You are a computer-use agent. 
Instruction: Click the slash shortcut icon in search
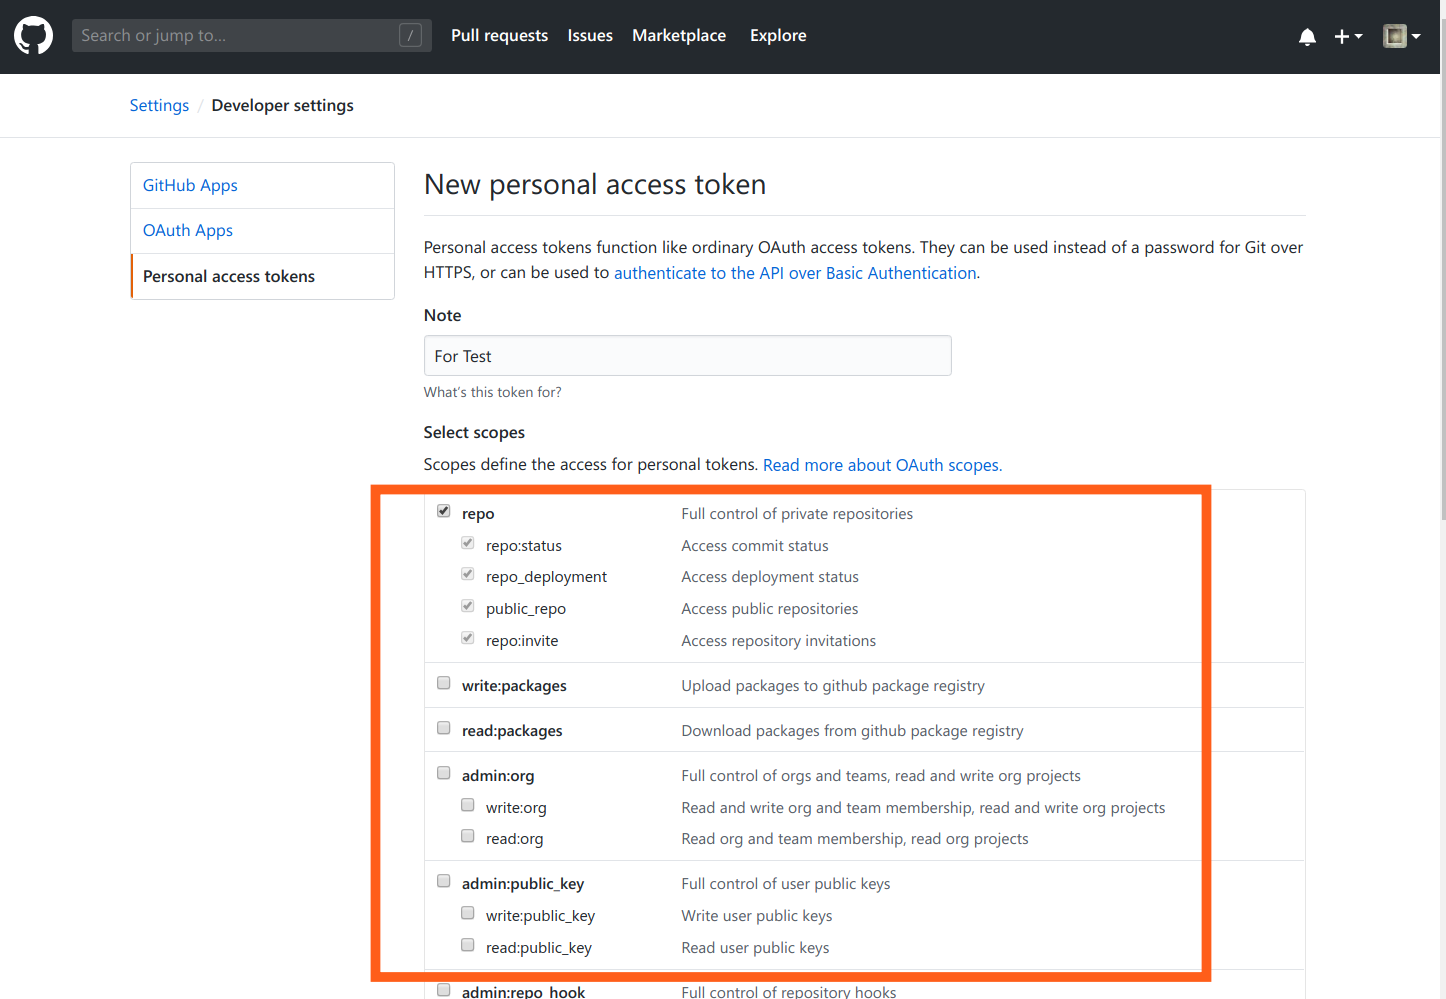410,35
